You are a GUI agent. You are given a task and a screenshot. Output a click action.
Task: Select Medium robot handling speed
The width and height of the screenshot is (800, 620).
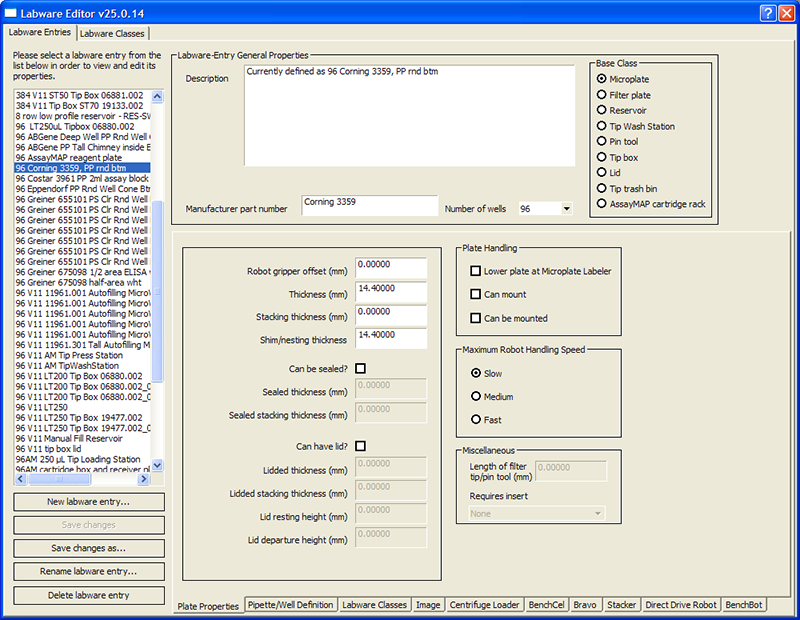tap(476, 396)
